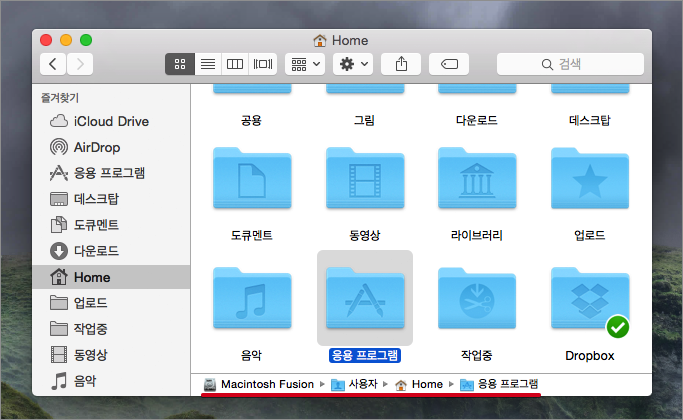Focus the 검색 search field
This screenshot has width=683, height=420.
tap(570, 64)
